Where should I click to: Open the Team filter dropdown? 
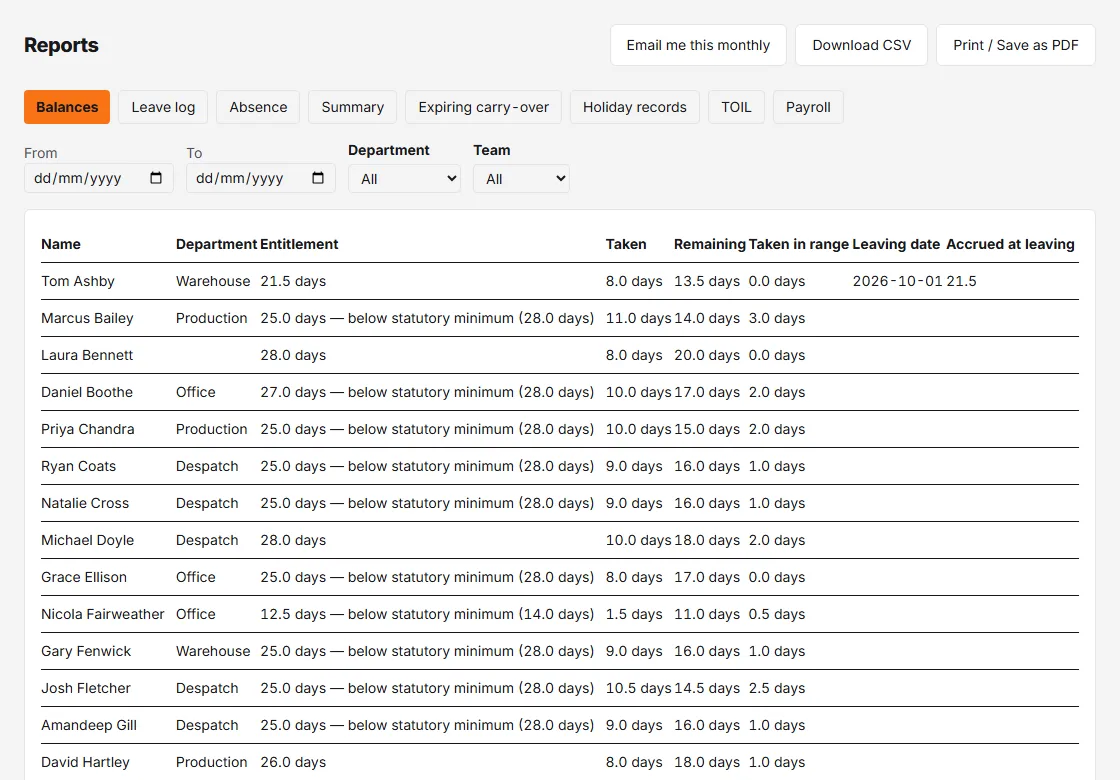point(521,179)
